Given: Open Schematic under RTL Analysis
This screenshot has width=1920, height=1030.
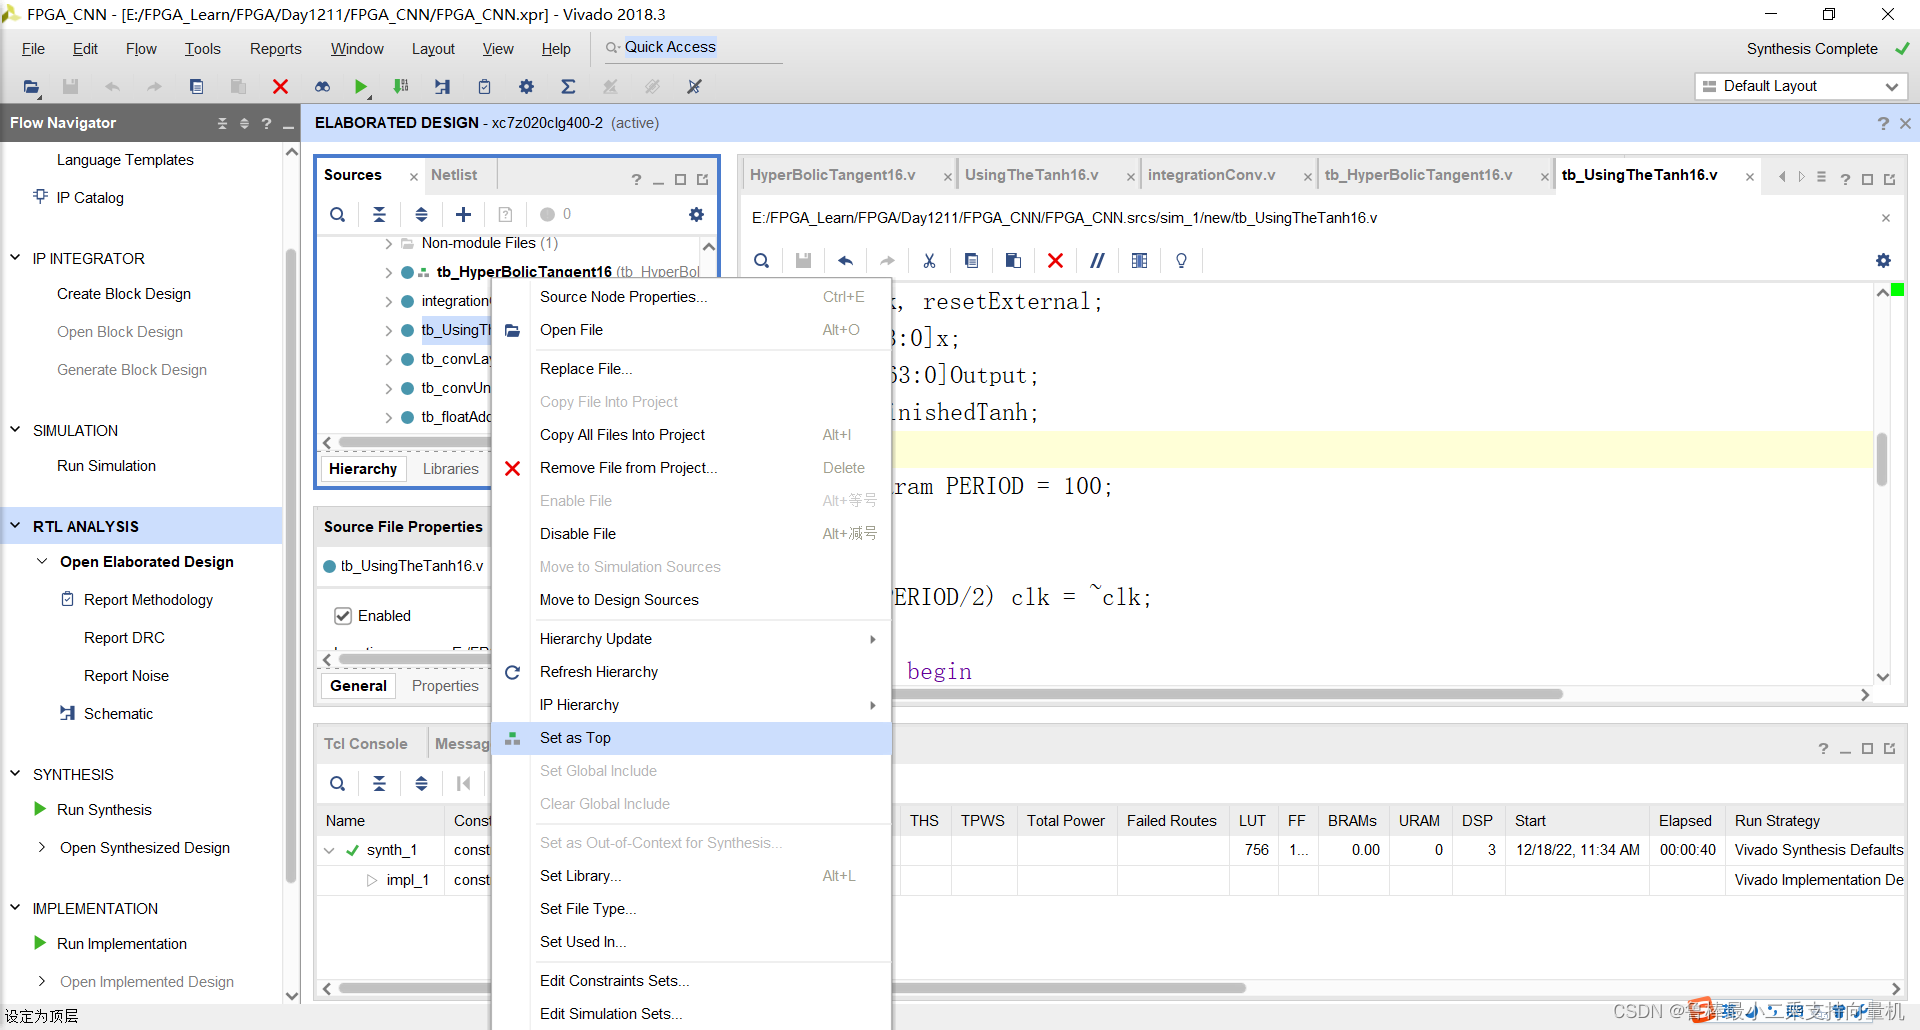Looking at the screenshot, I should coord(118,714).
